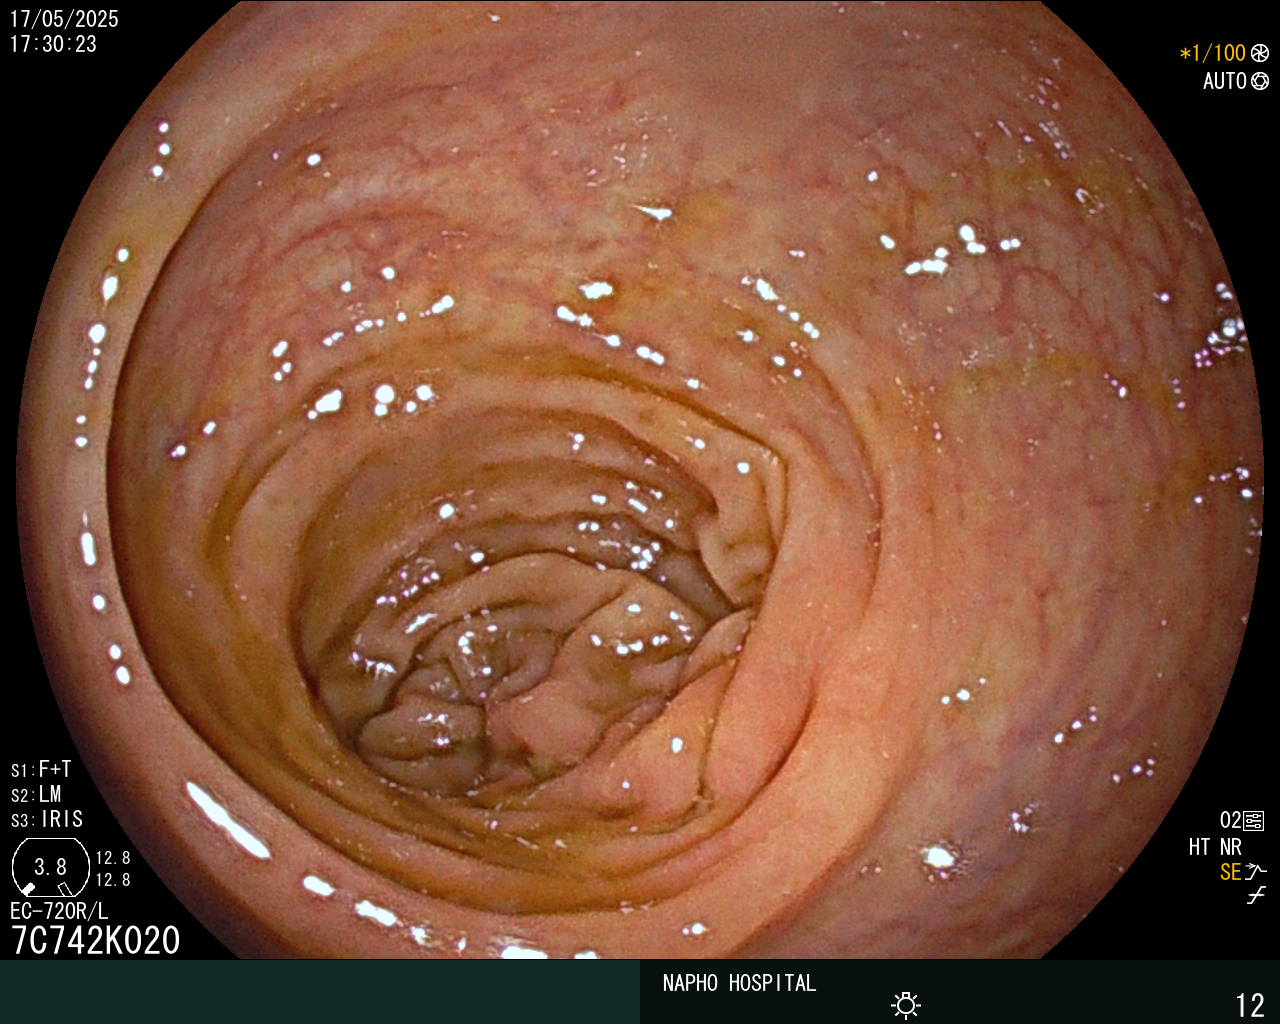Click the shutter speed icon beside 1/100
This screenshot has width=1280, height=1024.
pos(1260,54)
